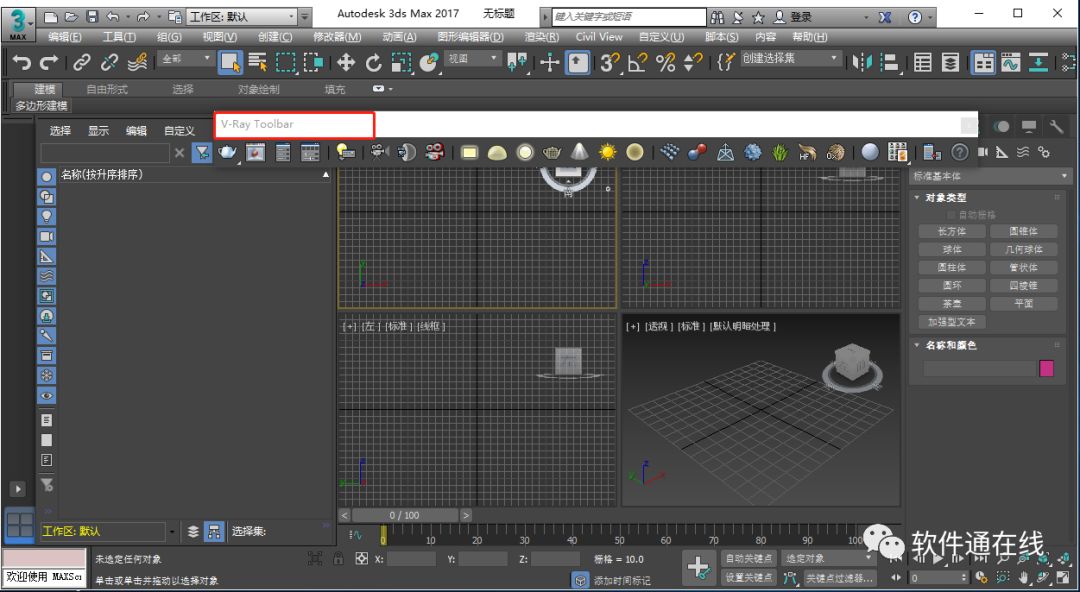Open the 选定对象 key target dropdown
1080x592 pixels.
click(828, 558)
